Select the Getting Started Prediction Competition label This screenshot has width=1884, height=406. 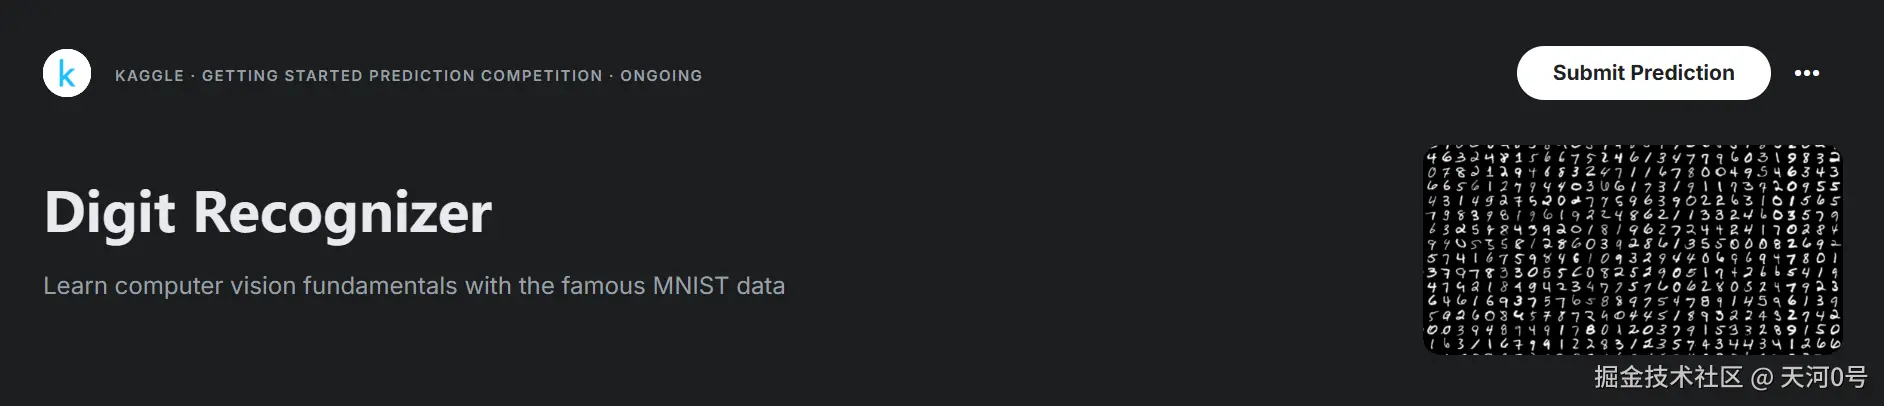point(402,76)
